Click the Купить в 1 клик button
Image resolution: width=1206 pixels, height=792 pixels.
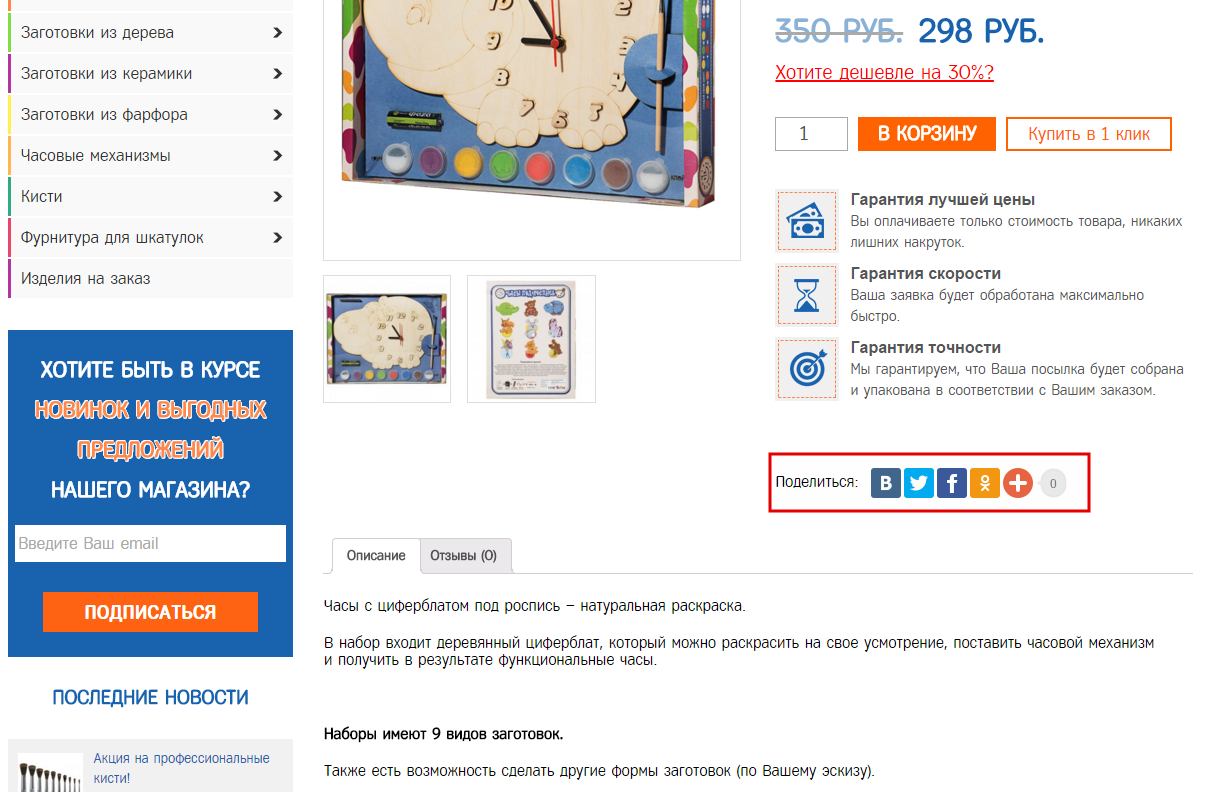pos(1089,134)
